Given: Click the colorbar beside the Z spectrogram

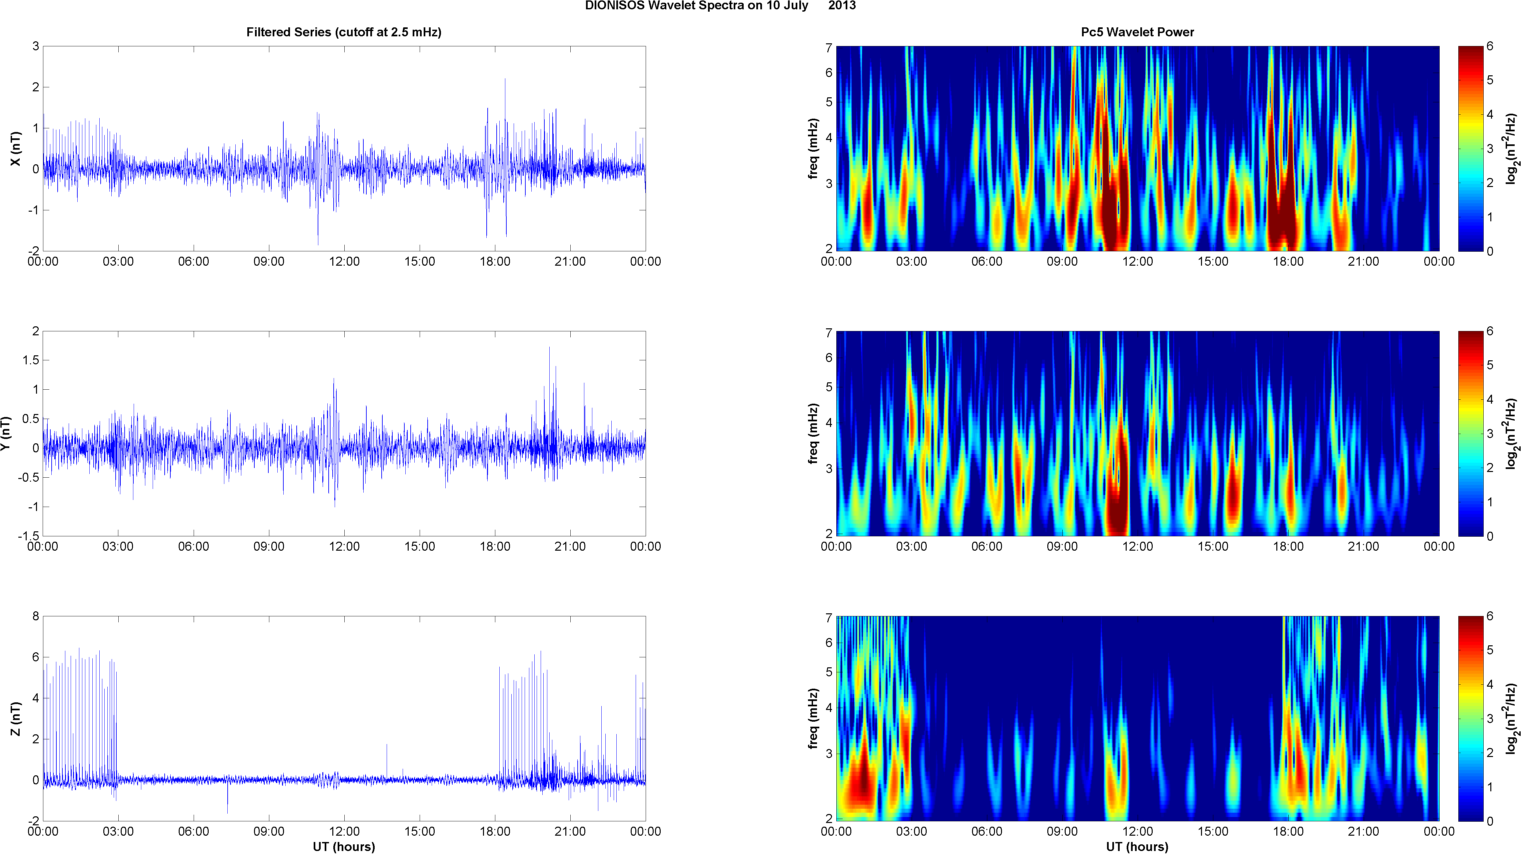Looking at the screenshot, I should tap(1470, 718).
